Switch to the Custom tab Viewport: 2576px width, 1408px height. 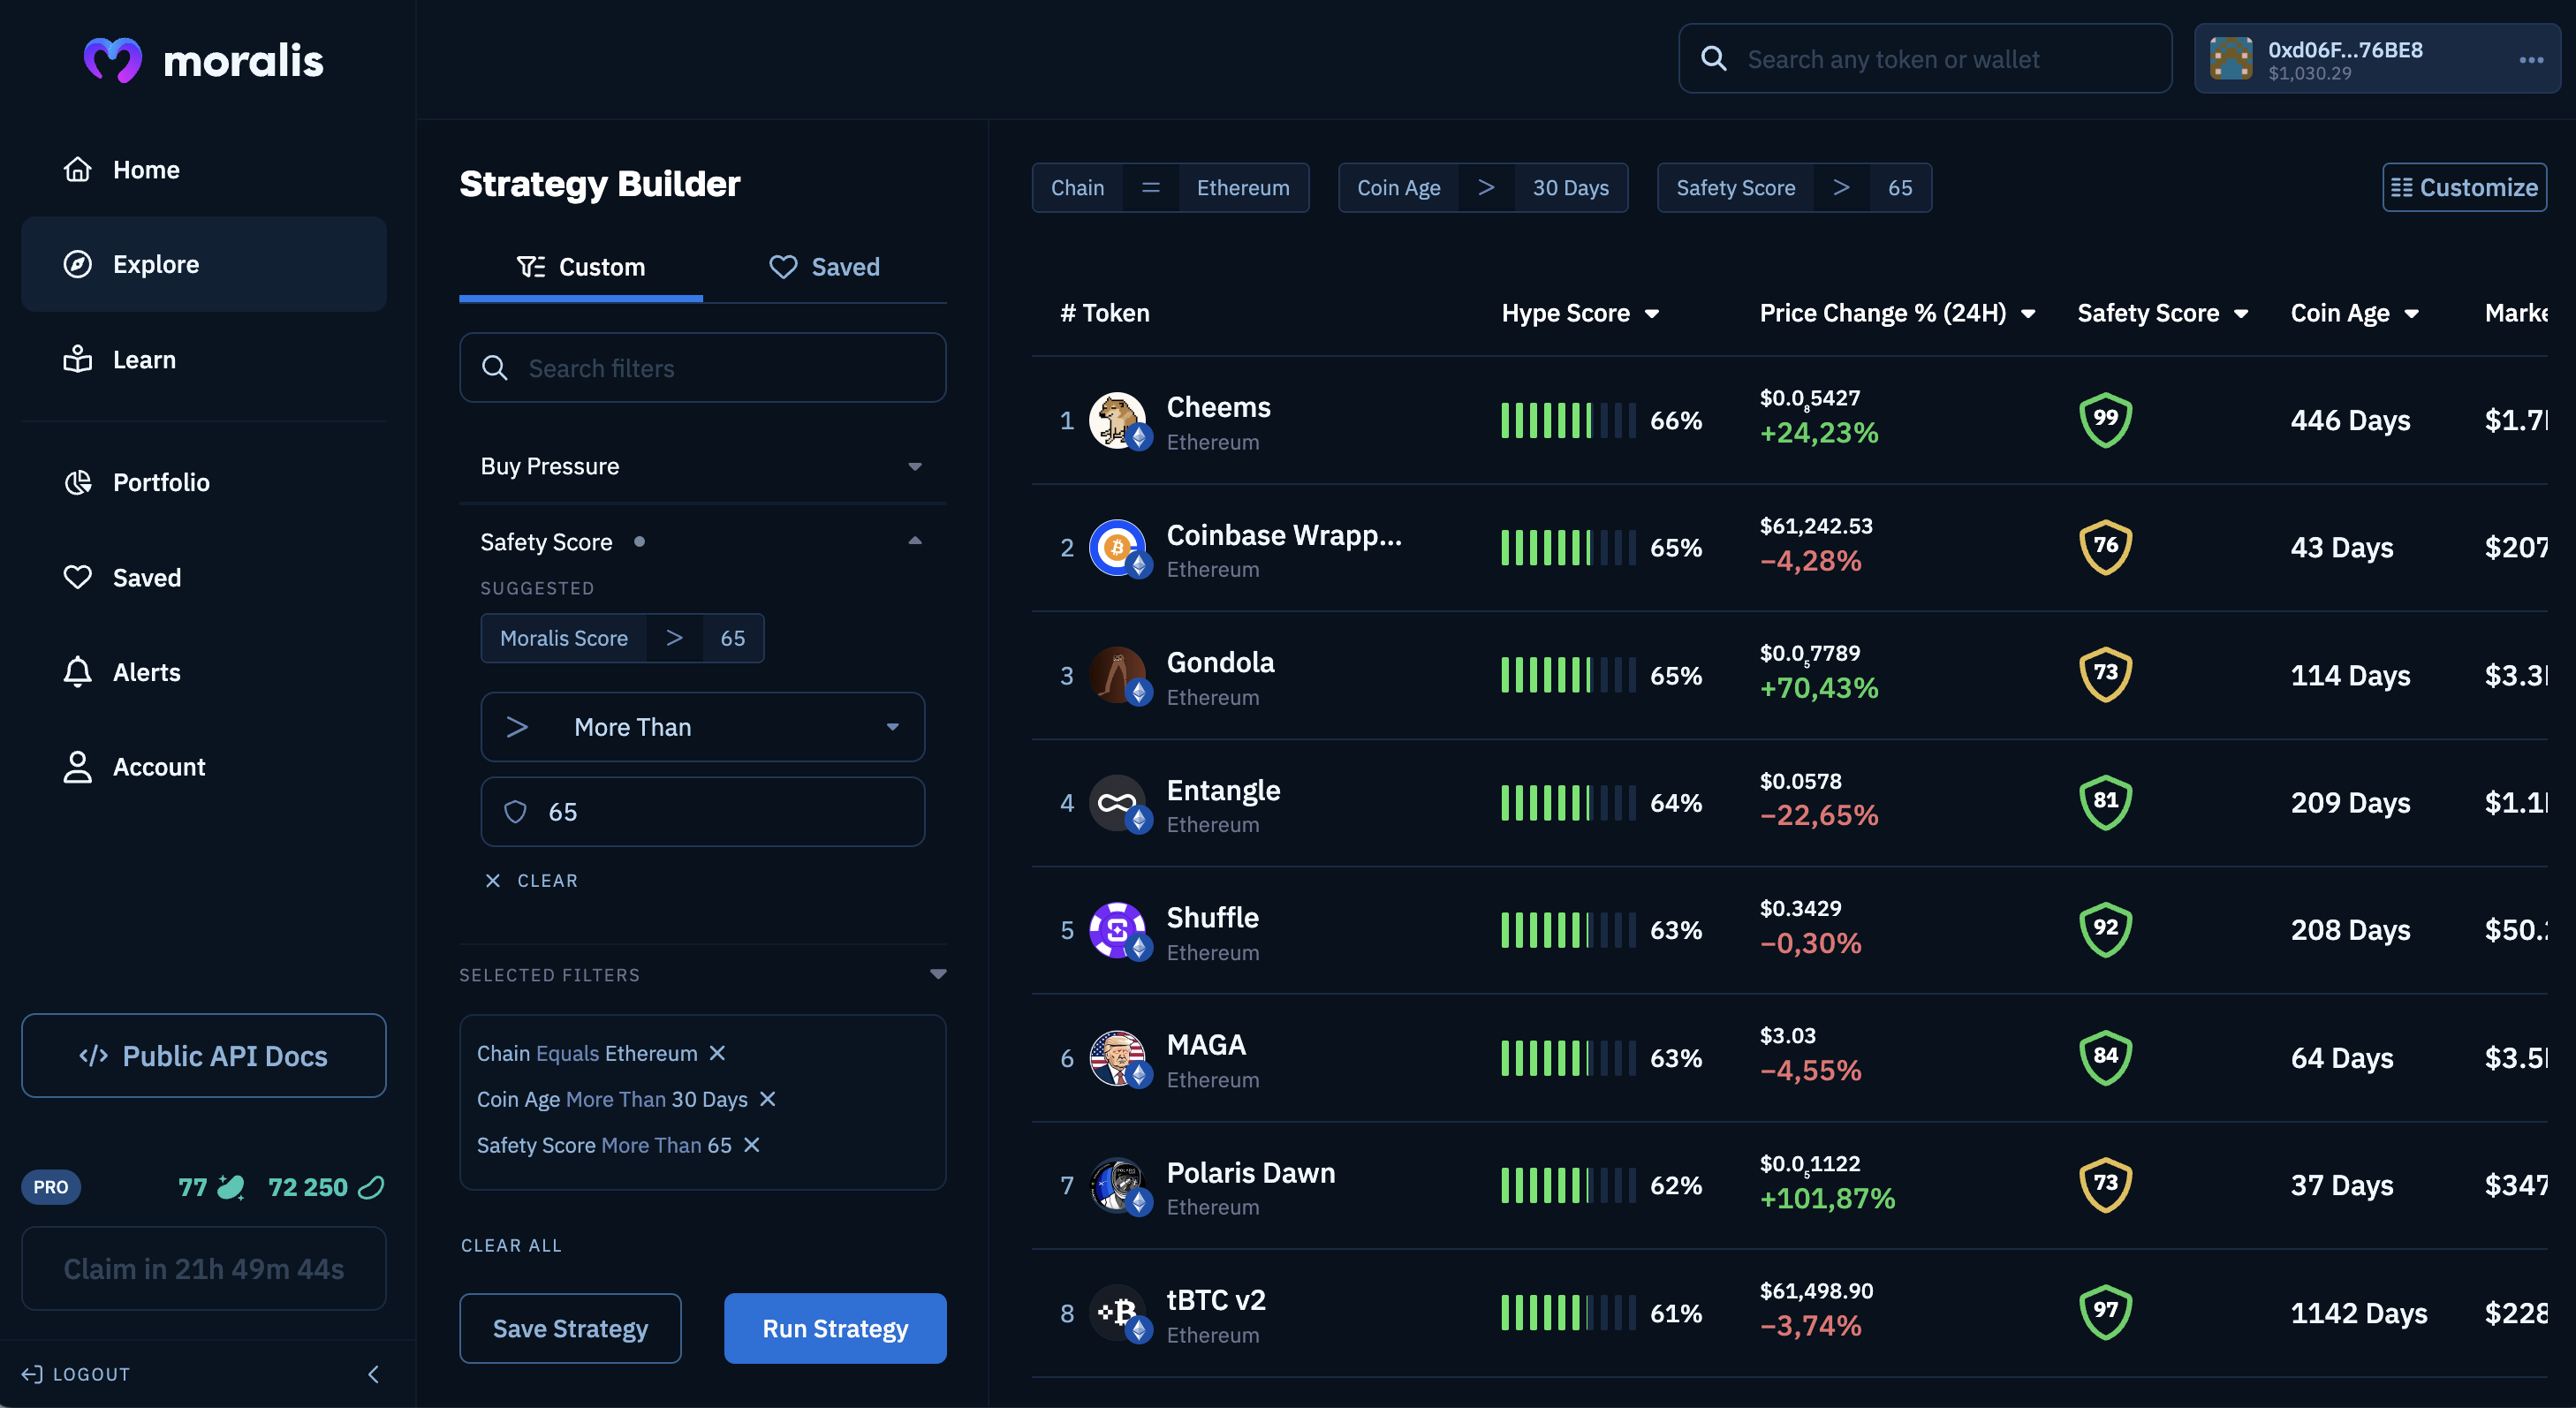581,267
